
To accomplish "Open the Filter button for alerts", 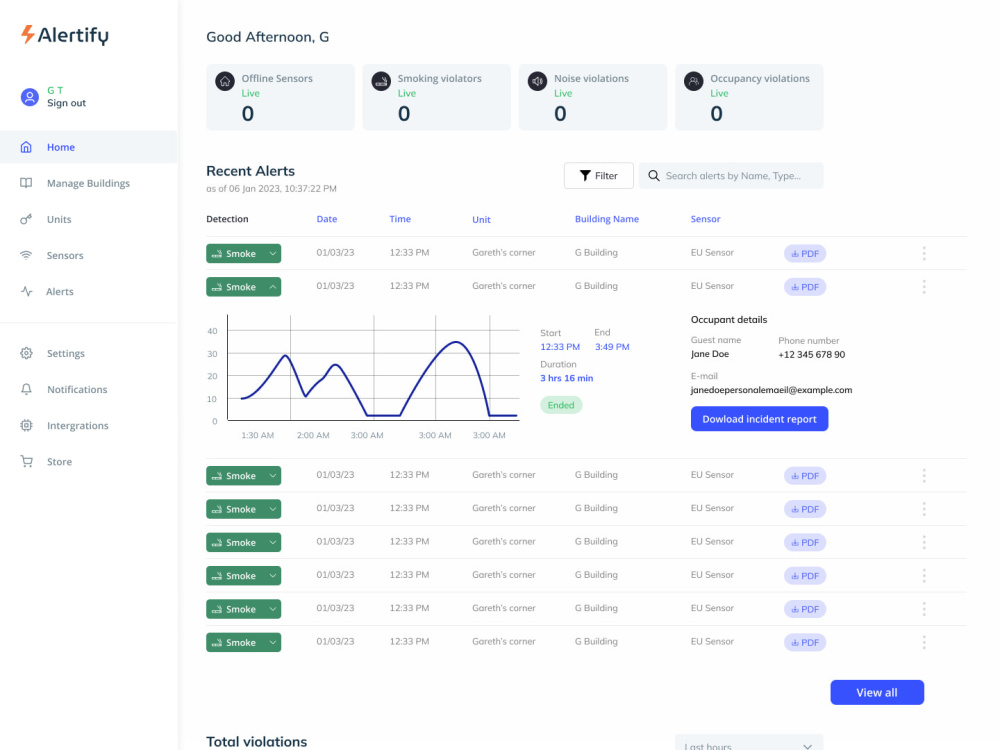I will (x=598, y=175).
